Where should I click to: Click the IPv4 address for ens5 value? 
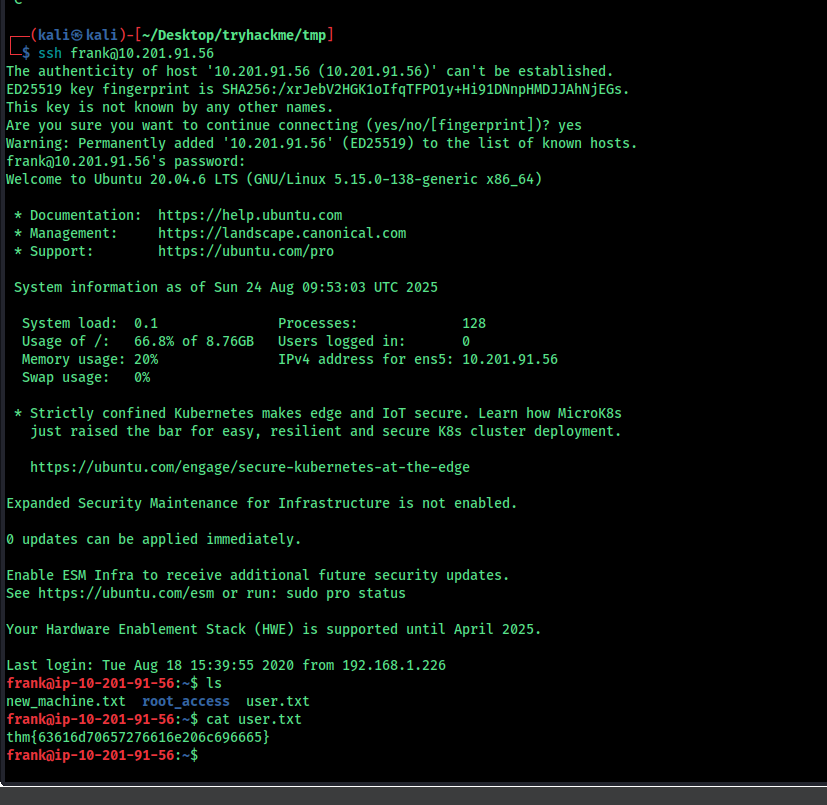(x=509, y=359)
